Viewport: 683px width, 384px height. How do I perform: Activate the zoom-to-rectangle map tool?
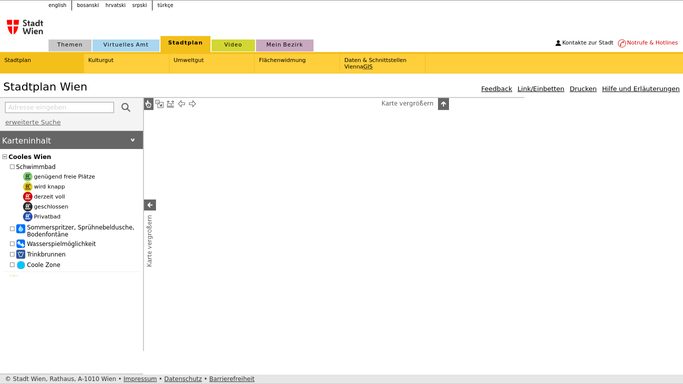[159, 104]
